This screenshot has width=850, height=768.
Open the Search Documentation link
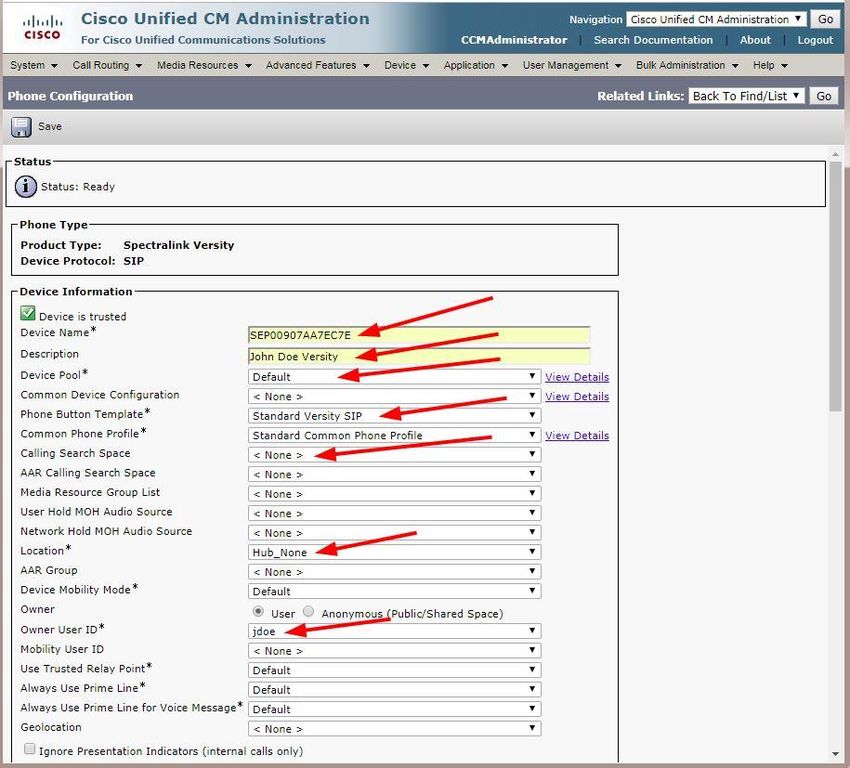(x=653, y=40)
